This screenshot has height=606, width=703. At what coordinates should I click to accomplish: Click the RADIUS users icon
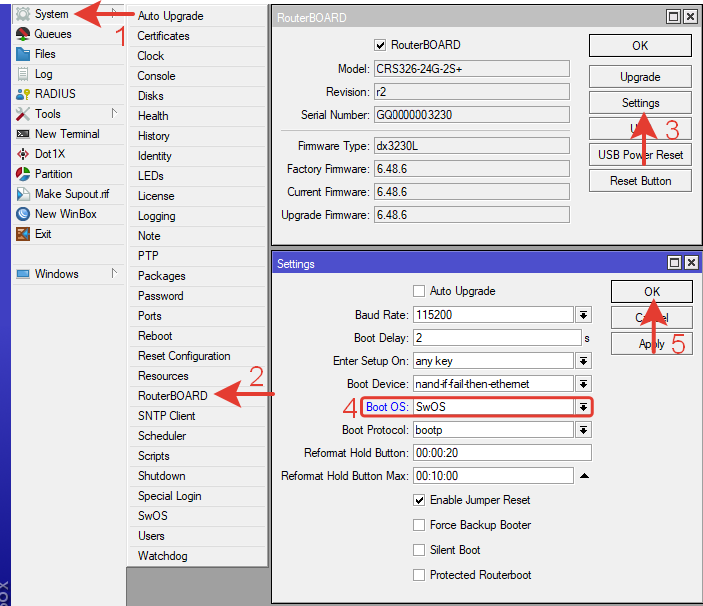[23, 94]
